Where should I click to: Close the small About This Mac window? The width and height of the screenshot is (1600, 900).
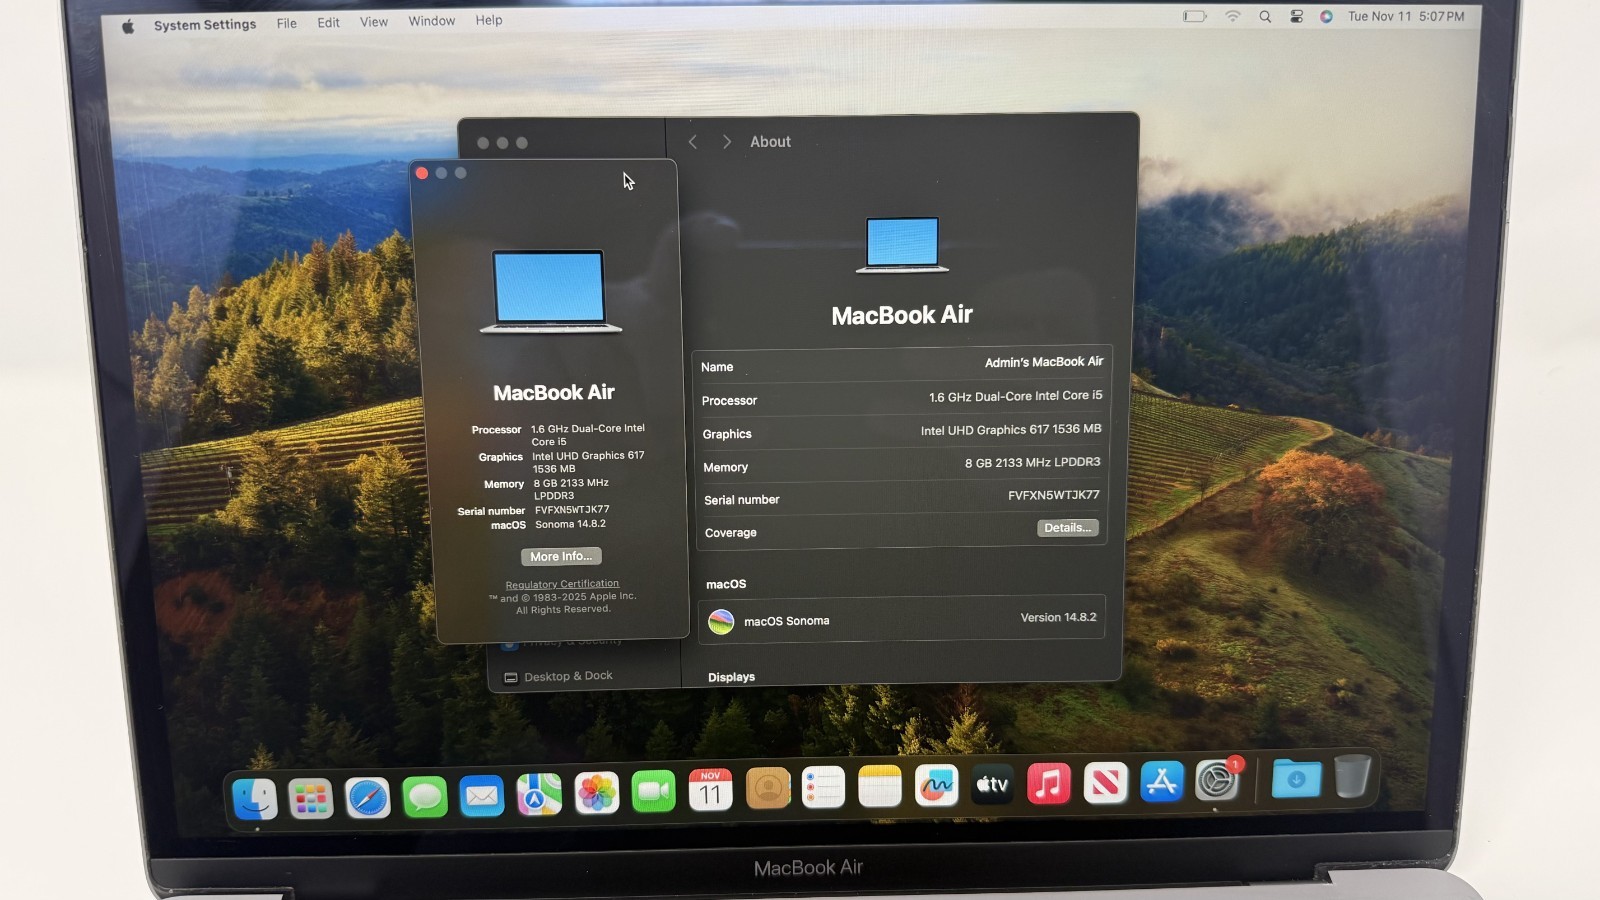coord(422,173)
